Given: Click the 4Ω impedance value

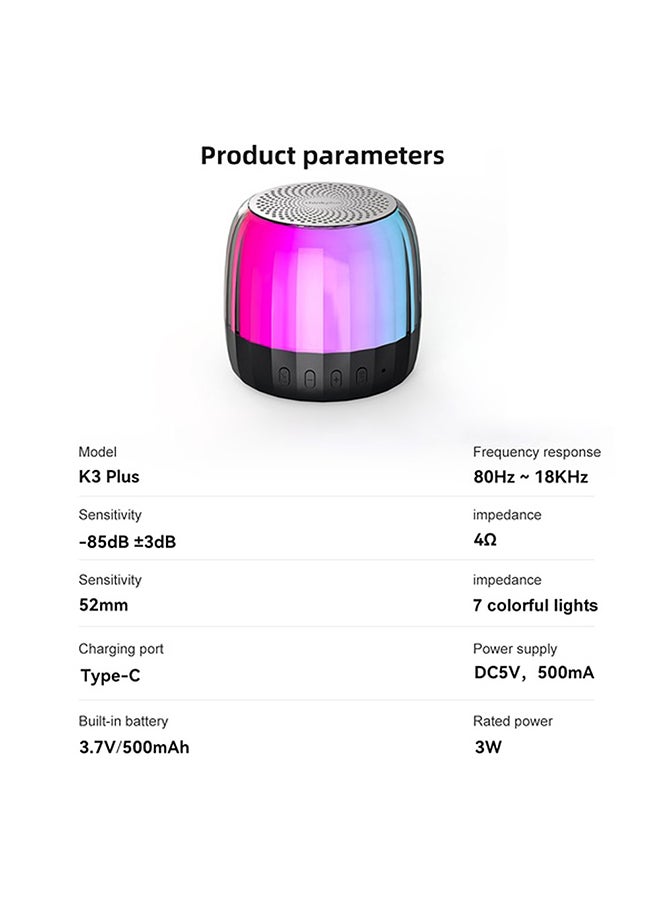Looking at the screenshot, I should tap(485, 540).
